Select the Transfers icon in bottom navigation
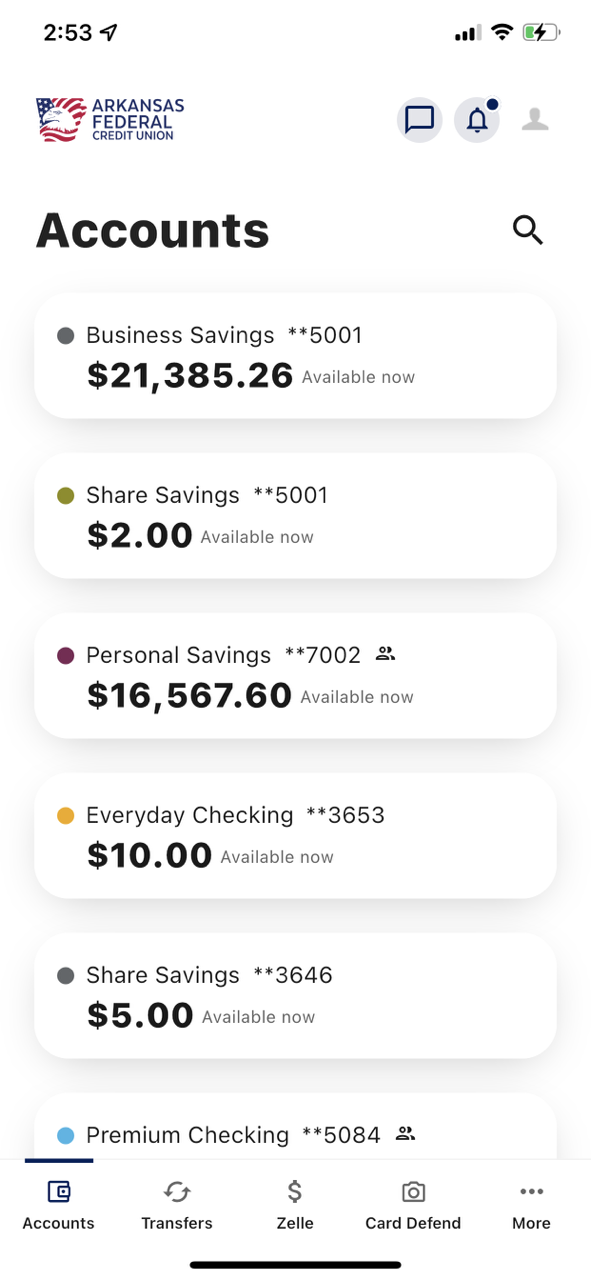The image size is (591, 1280). point(177,1192)
